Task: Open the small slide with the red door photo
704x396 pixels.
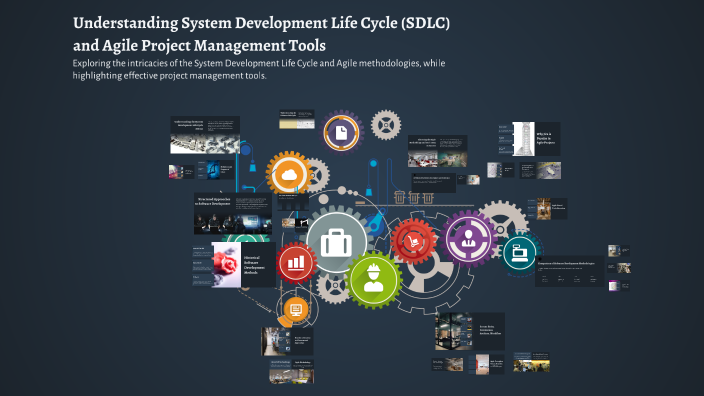Action: pos(485,364)
